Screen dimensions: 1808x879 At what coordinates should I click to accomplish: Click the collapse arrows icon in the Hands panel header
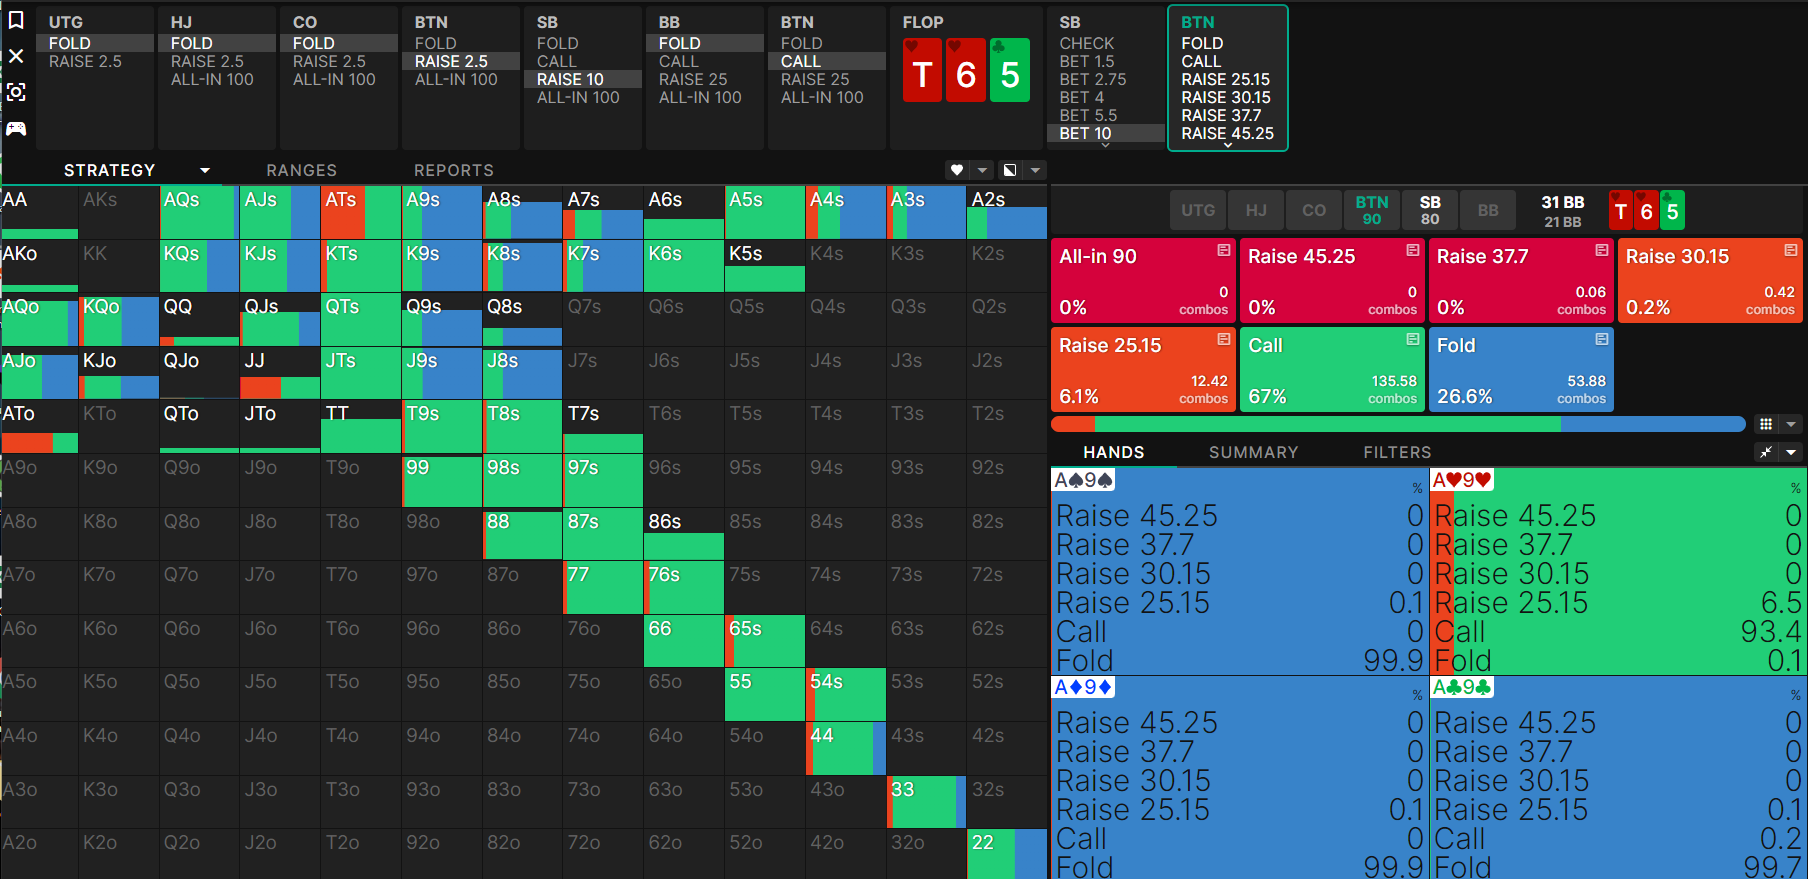tap(1766, 452)
